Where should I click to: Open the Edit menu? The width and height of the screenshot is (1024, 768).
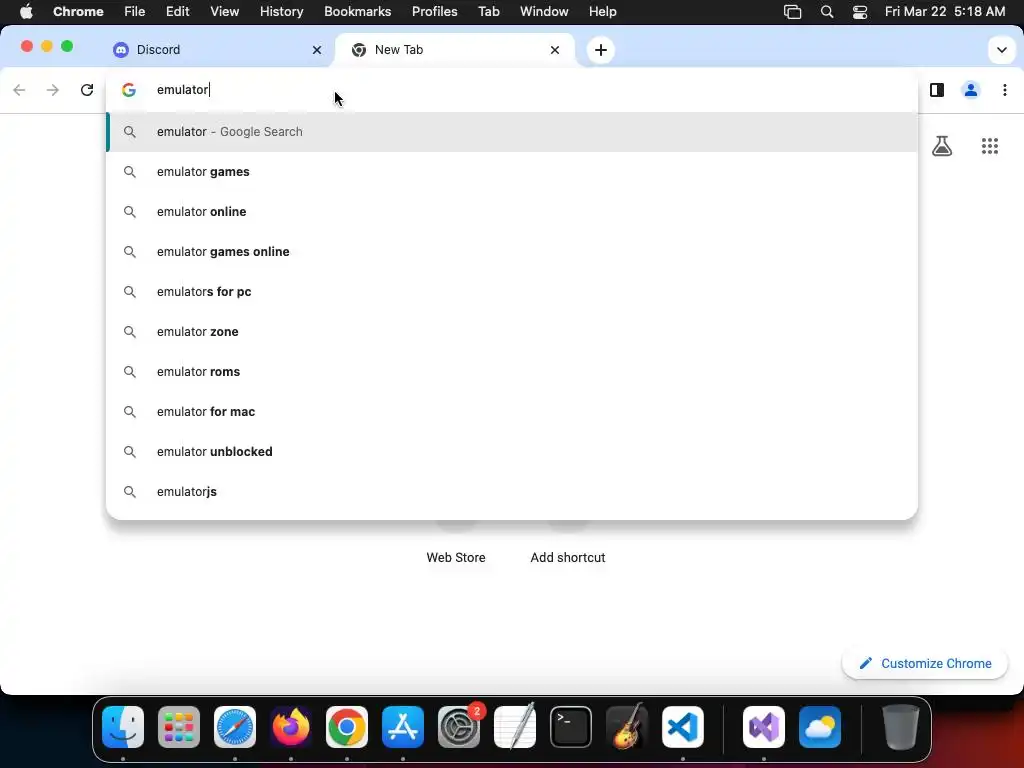click(178, 12)
